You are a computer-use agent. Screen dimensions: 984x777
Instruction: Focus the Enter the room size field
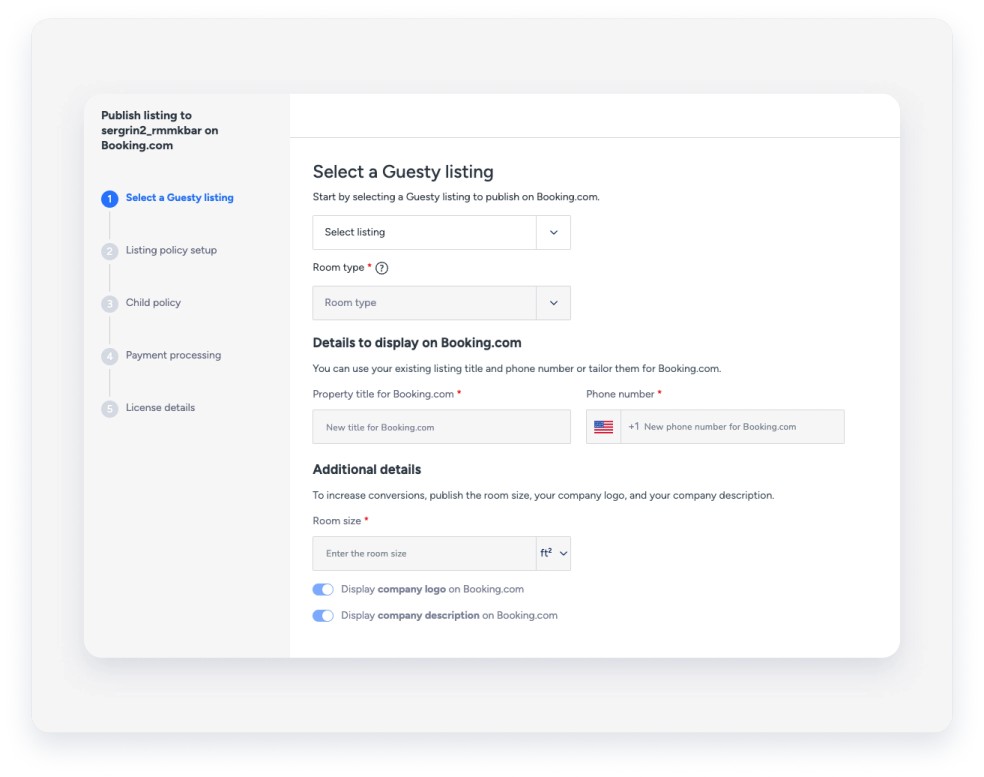click(424, 553)
